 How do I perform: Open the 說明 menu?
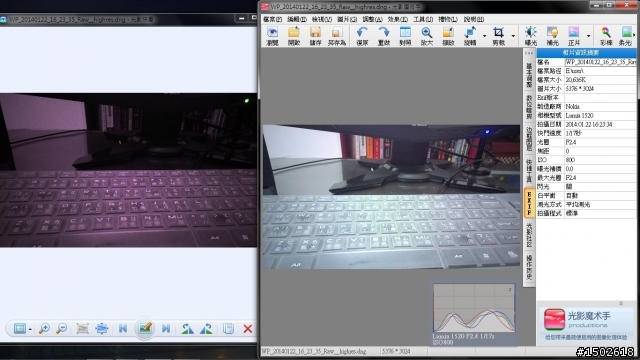coord(473,19)
